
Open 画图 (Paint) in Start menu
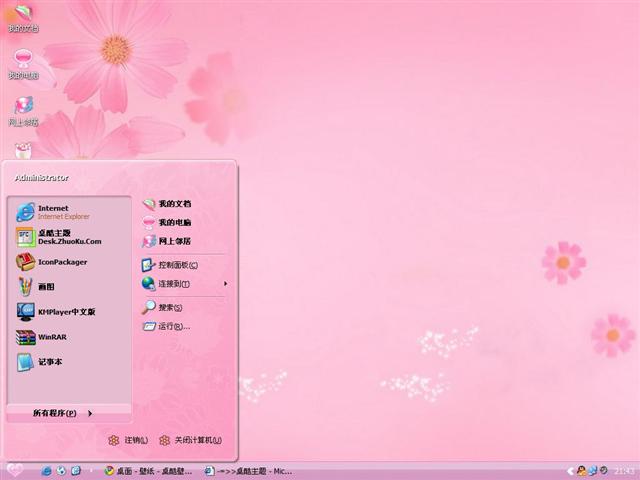pos(46,286)
